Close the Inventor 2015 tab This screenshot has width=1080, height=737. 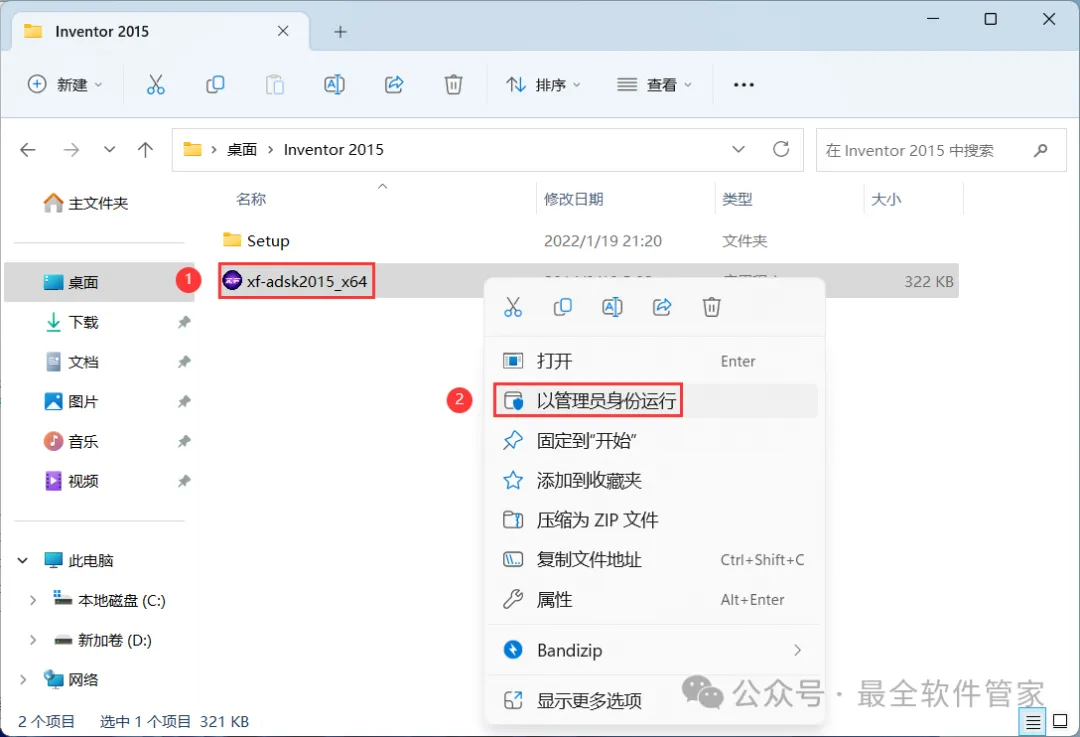click(283, 31)
